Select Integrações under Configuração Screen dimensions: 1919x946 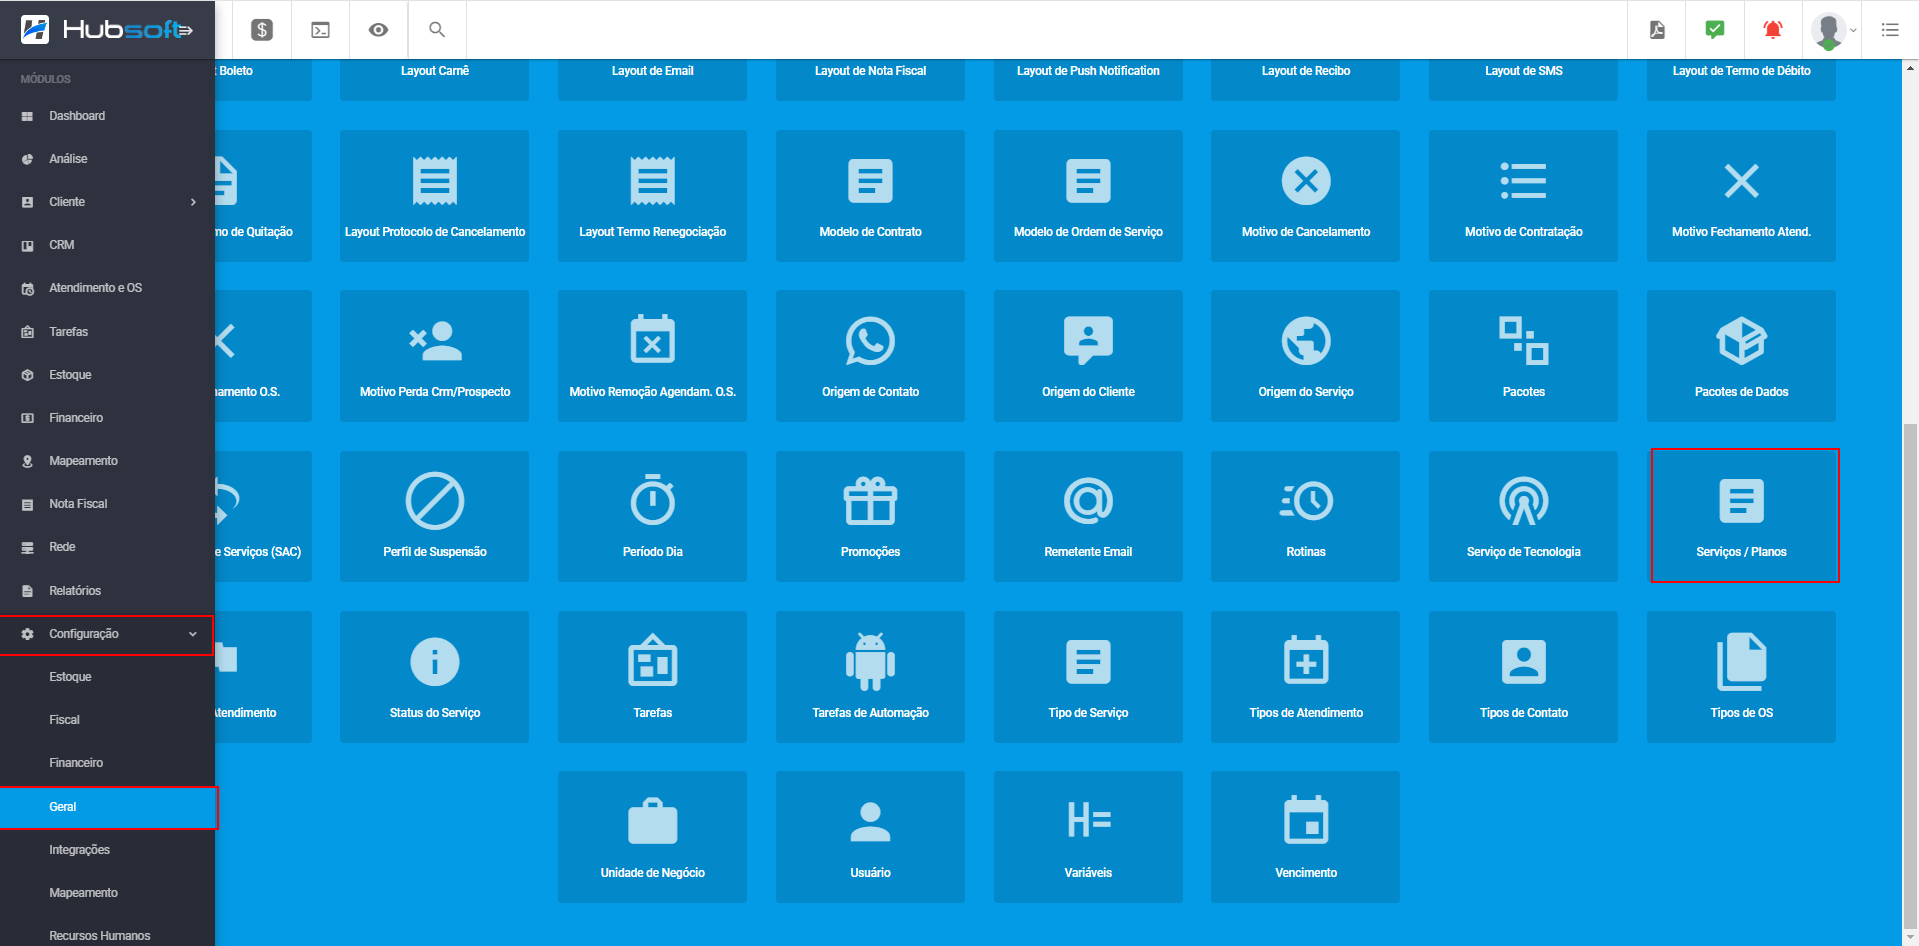107,850
